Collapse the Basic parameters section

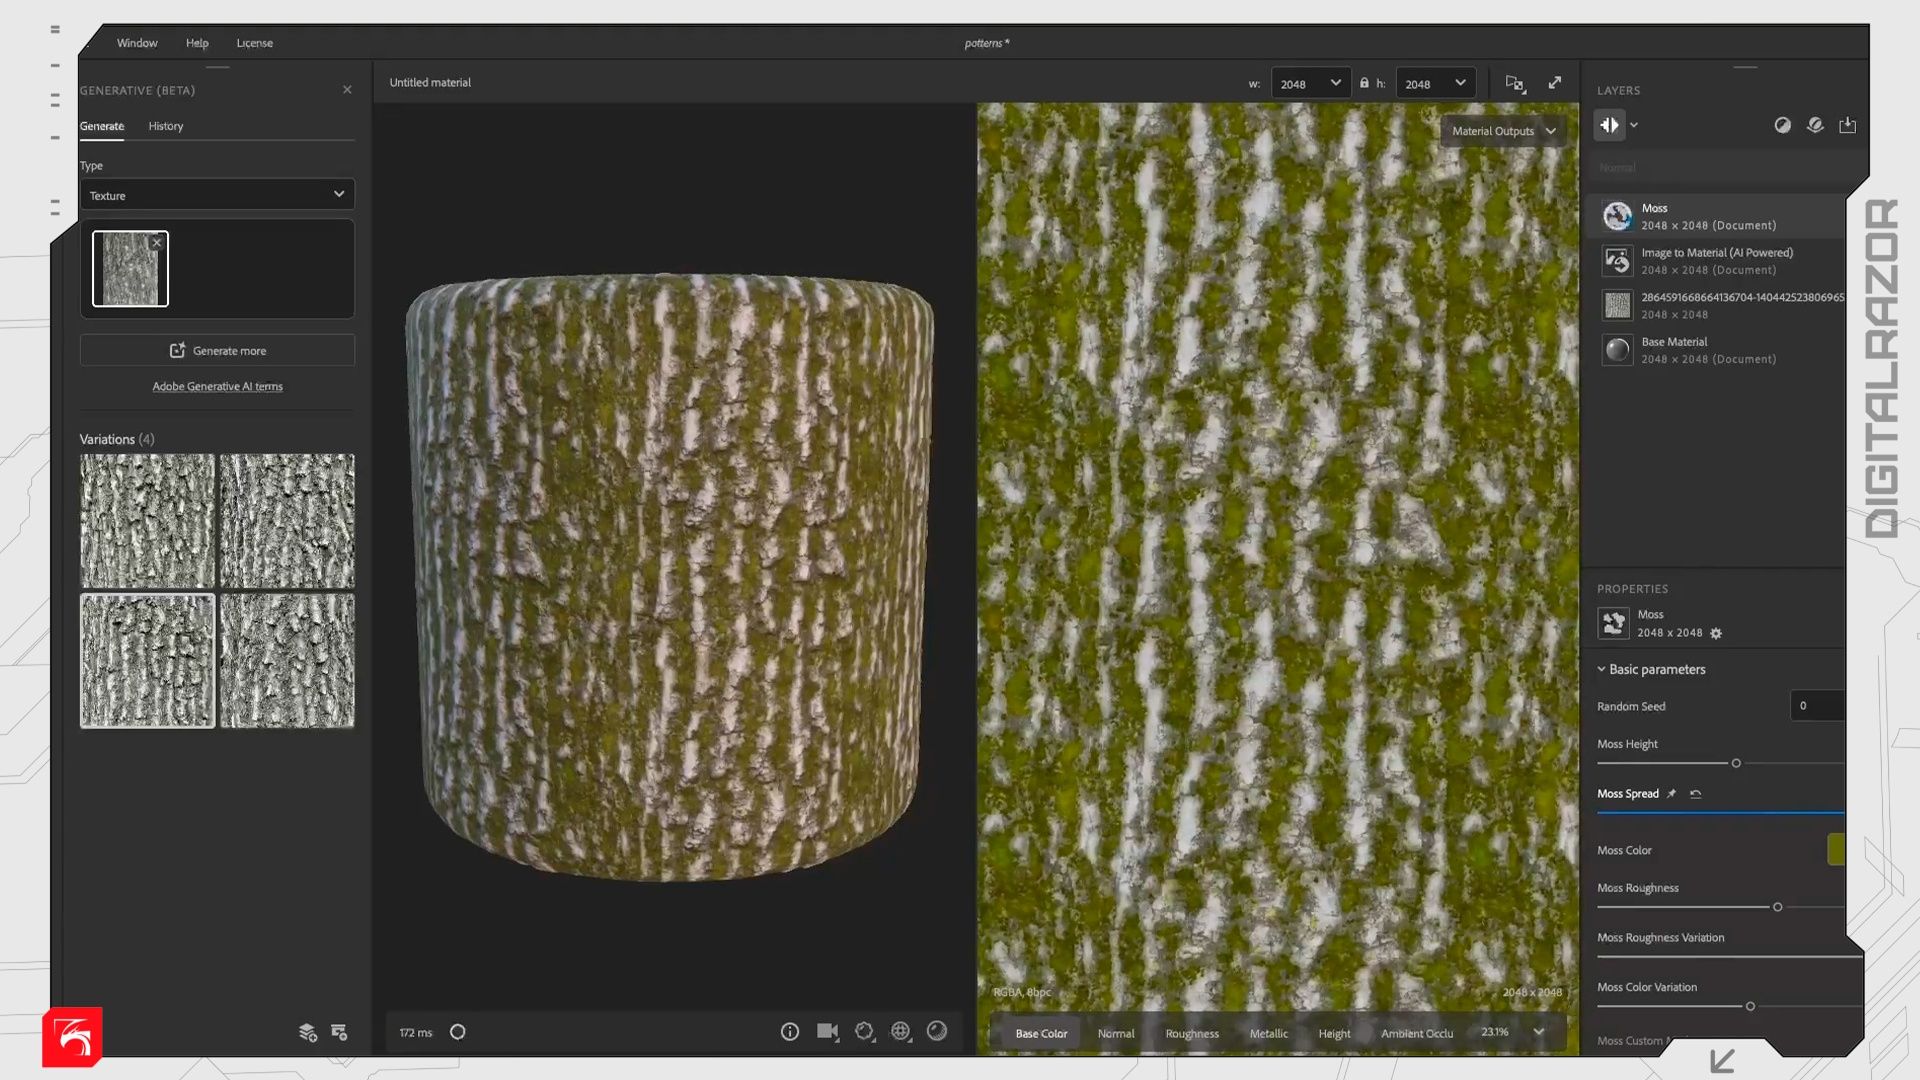(1601, 669)
